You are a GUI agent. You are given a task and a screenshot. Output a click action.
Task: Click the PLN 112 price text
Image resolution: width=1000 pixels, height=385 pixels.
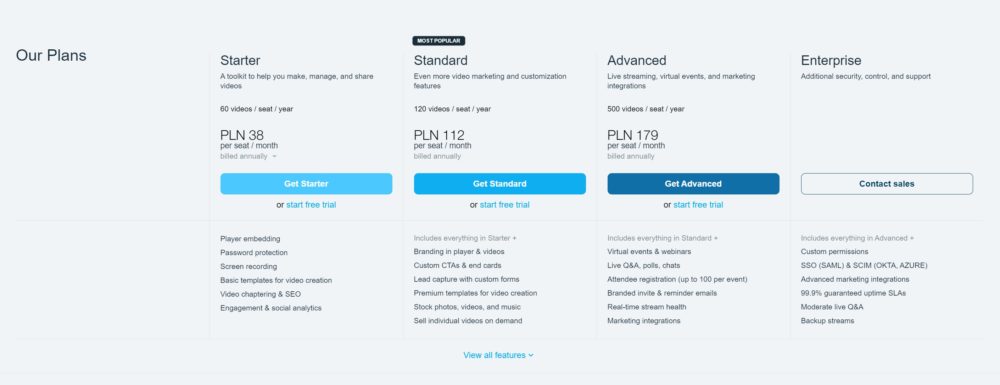439,134
